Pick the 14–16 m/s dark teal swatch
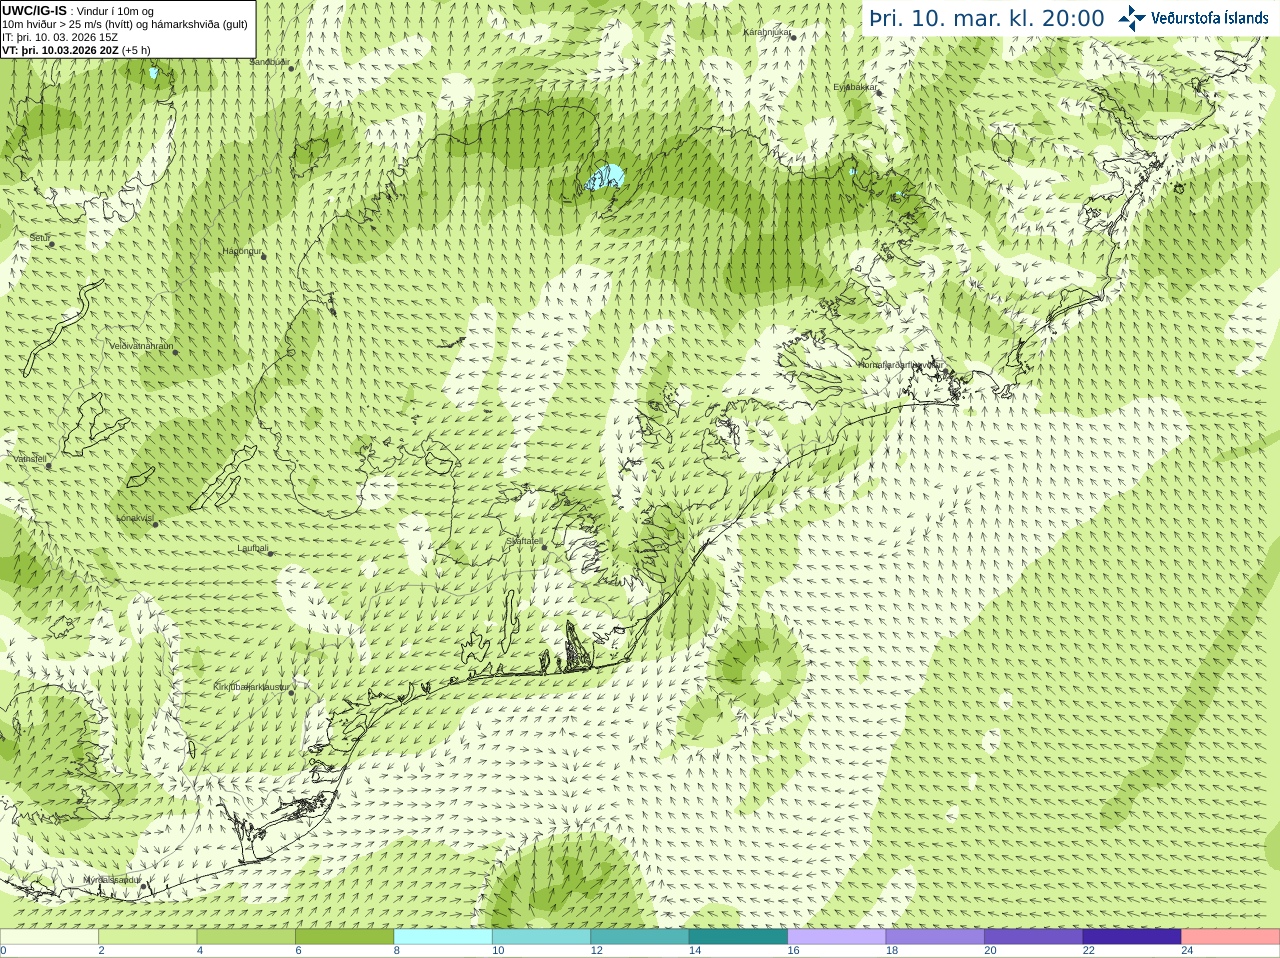 tap(738, 937)
